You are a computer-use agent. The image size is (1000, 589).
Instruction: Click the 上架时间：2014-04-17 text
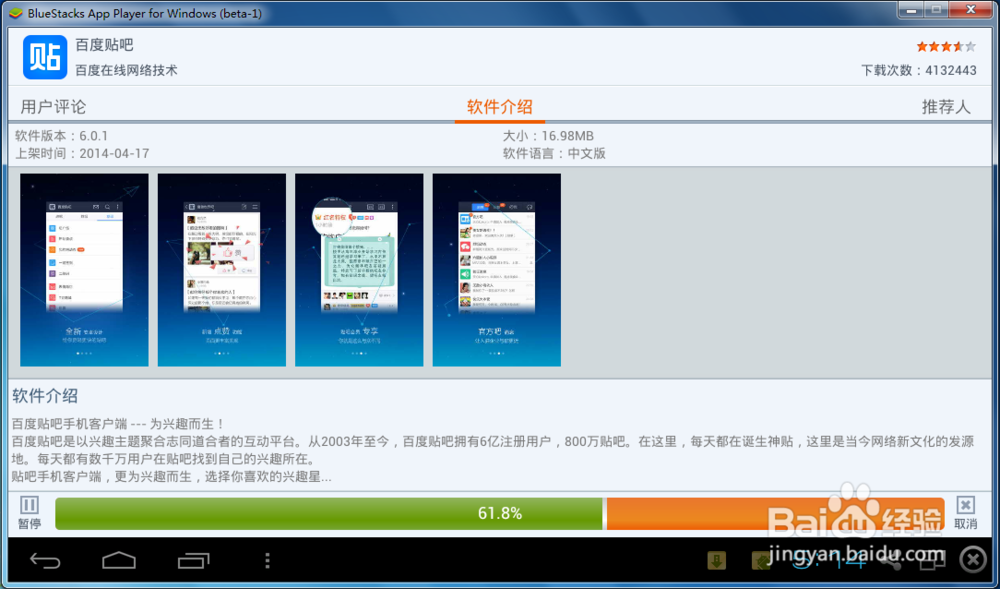click(82, 154)
